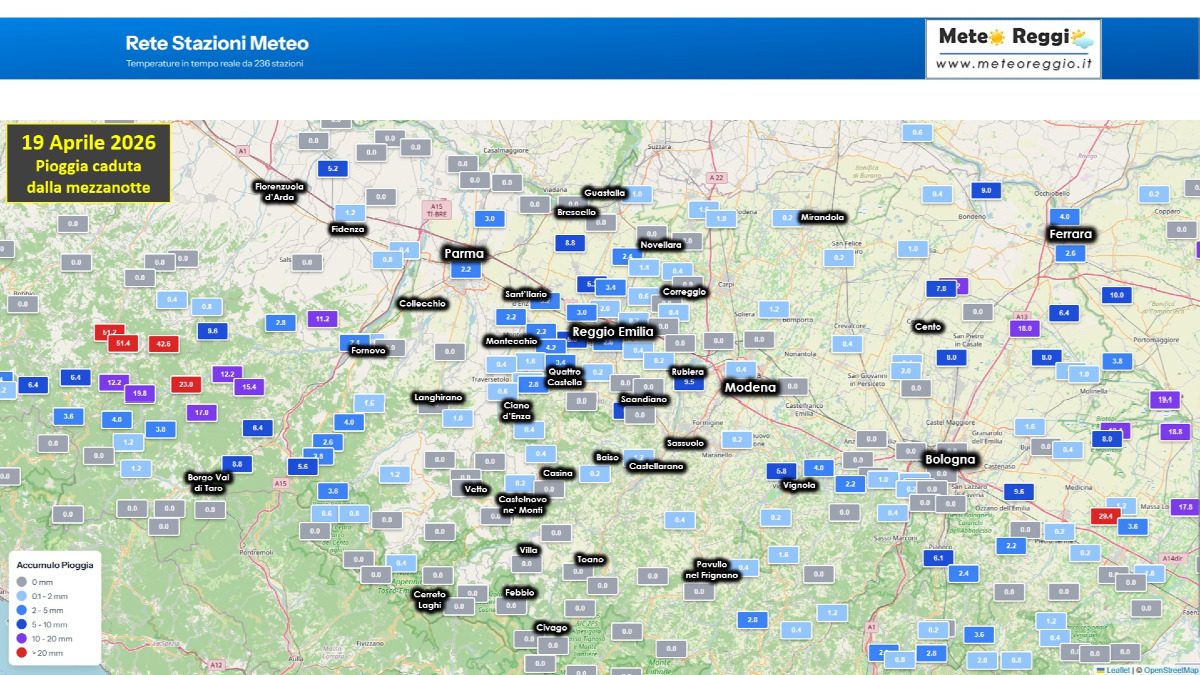1200x675 pixels.
Task: Open the 5.2 marker near Fiorenzuola d'Arda
Action: (x=332, y=168)
